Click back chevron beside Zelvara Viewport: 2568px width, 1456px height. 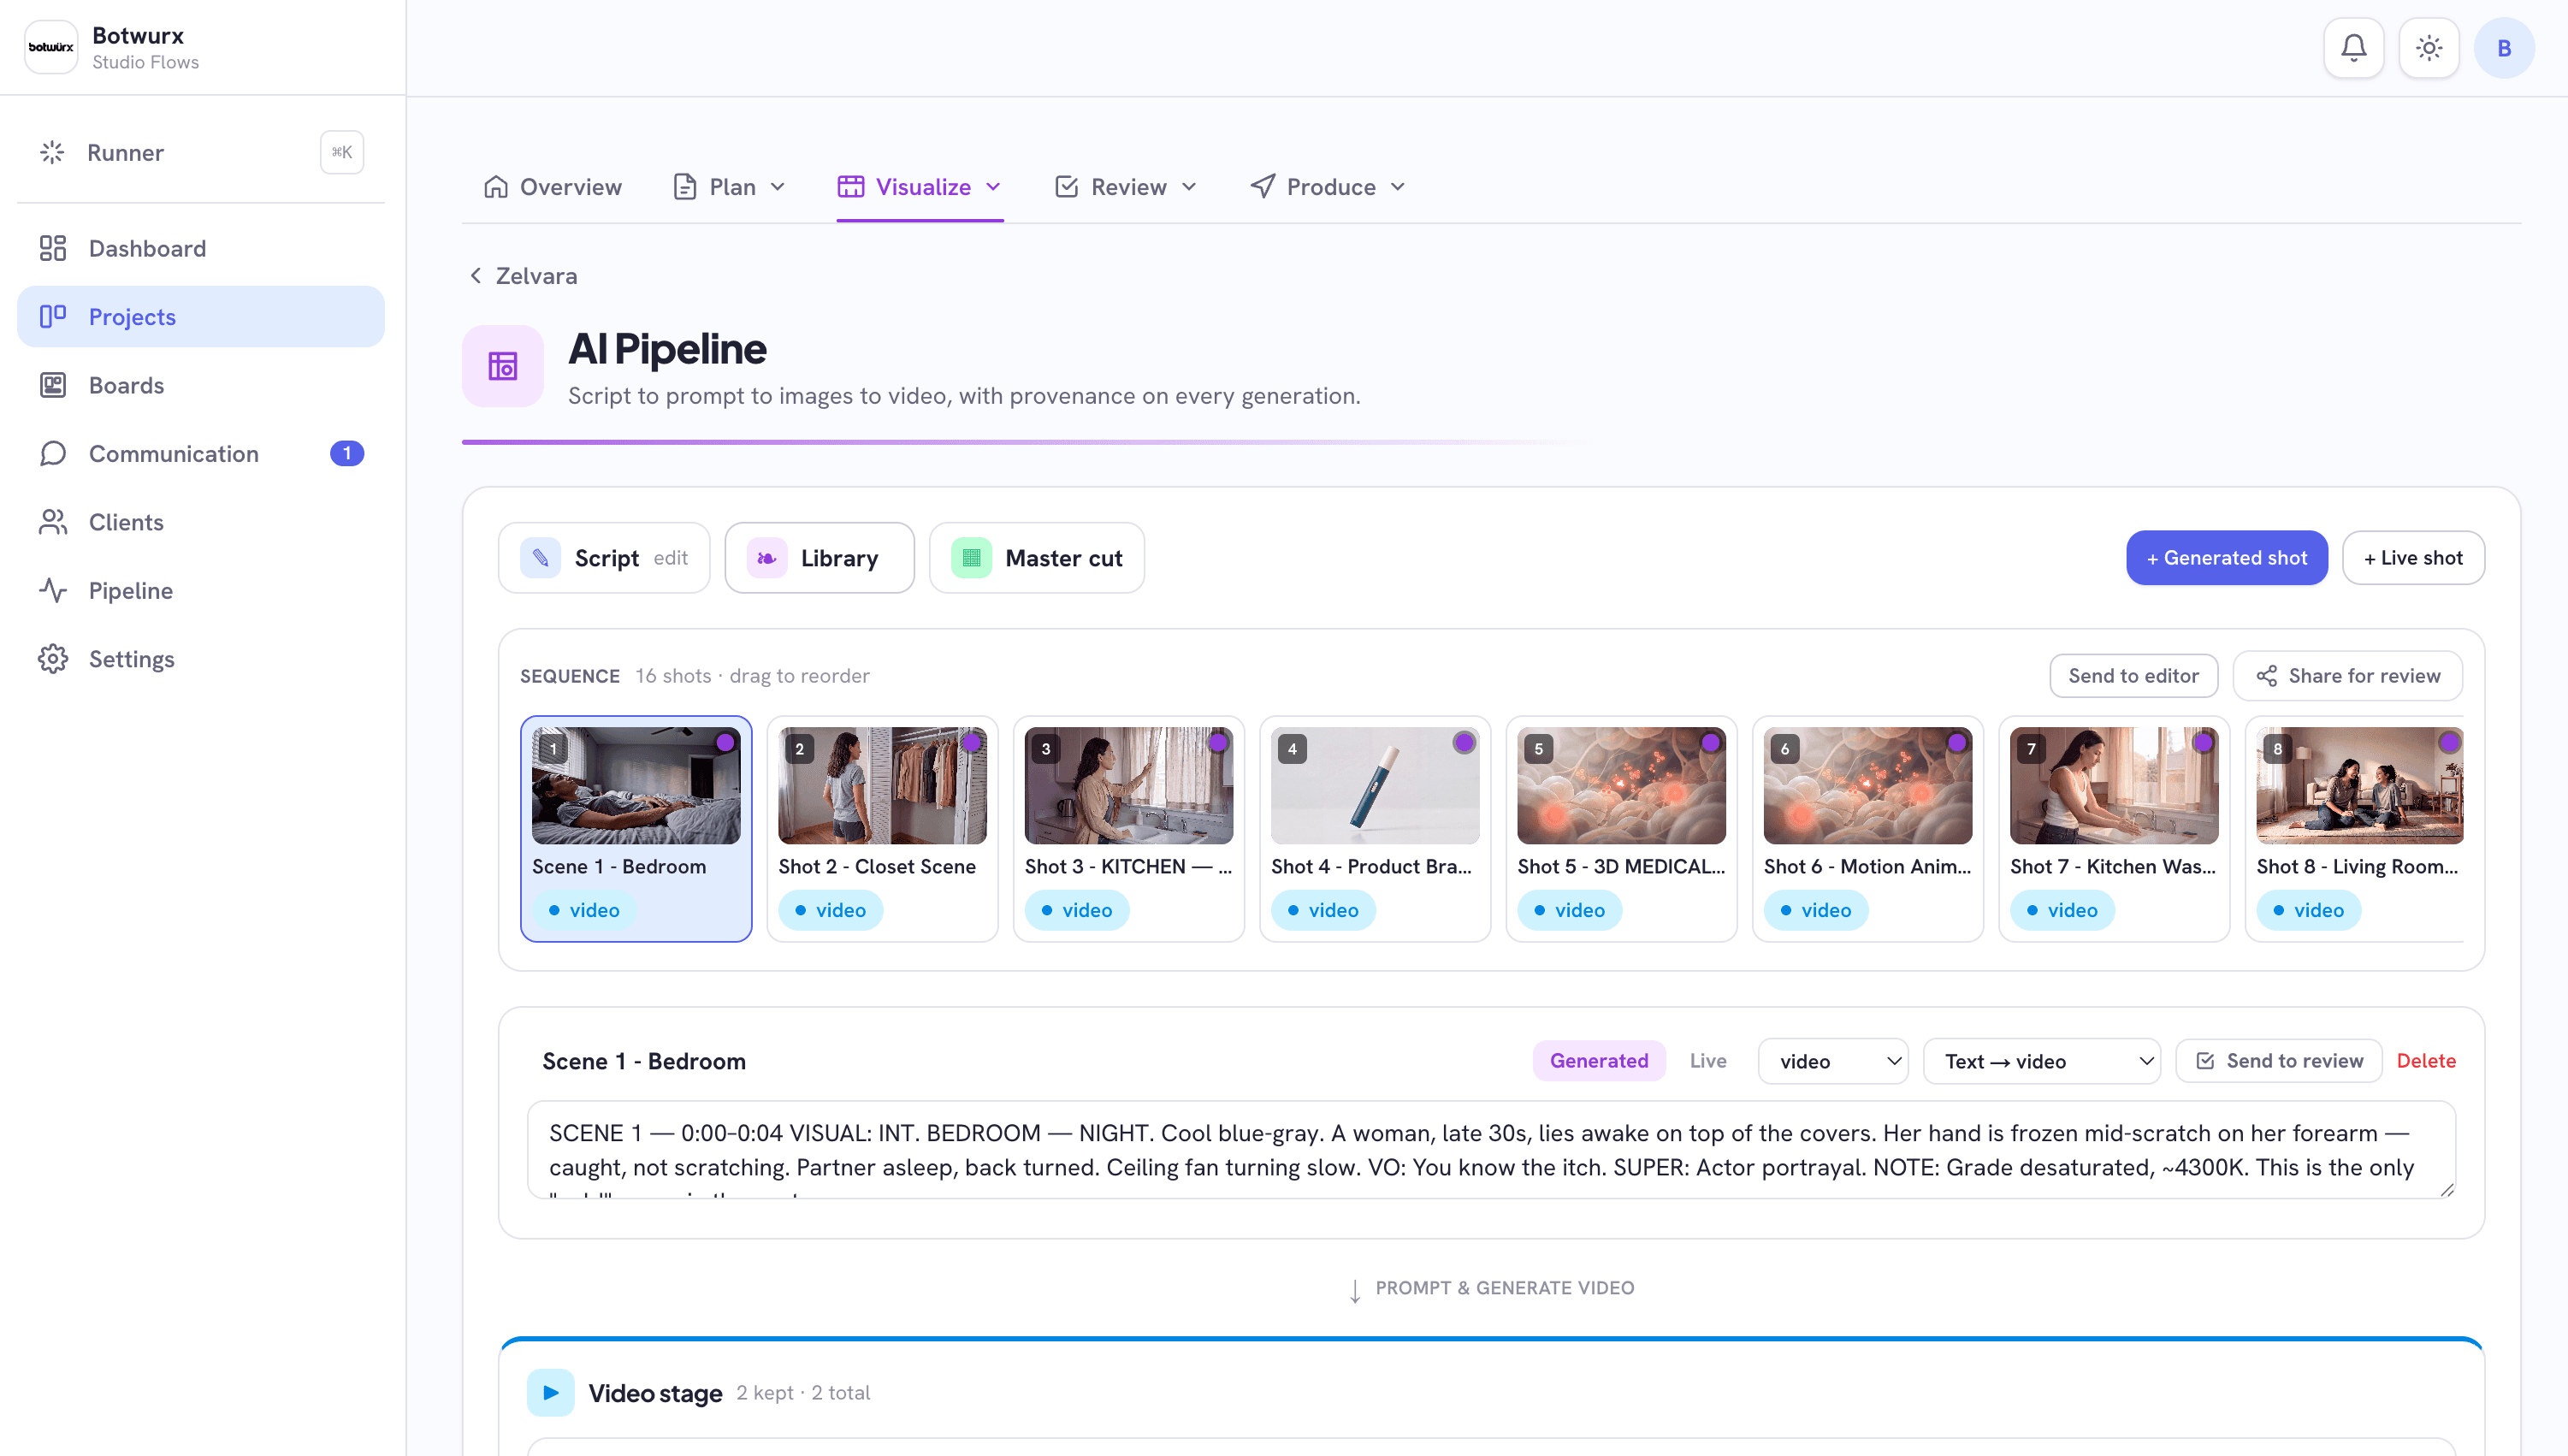tap(476, 275)
